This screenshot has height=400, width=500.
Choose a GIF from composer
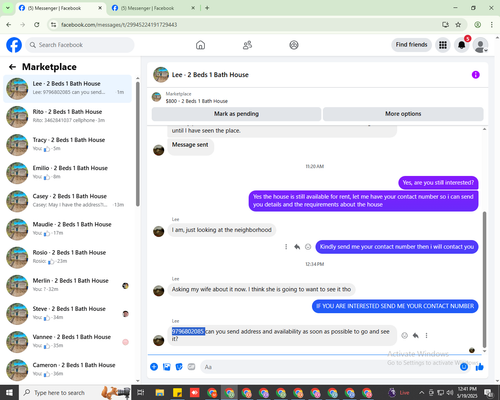[191, 367]
